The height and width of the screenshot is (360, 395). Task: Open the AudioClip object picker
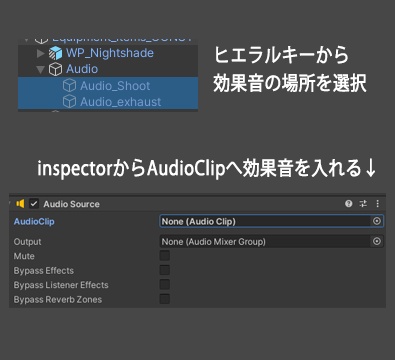[377, 221]
